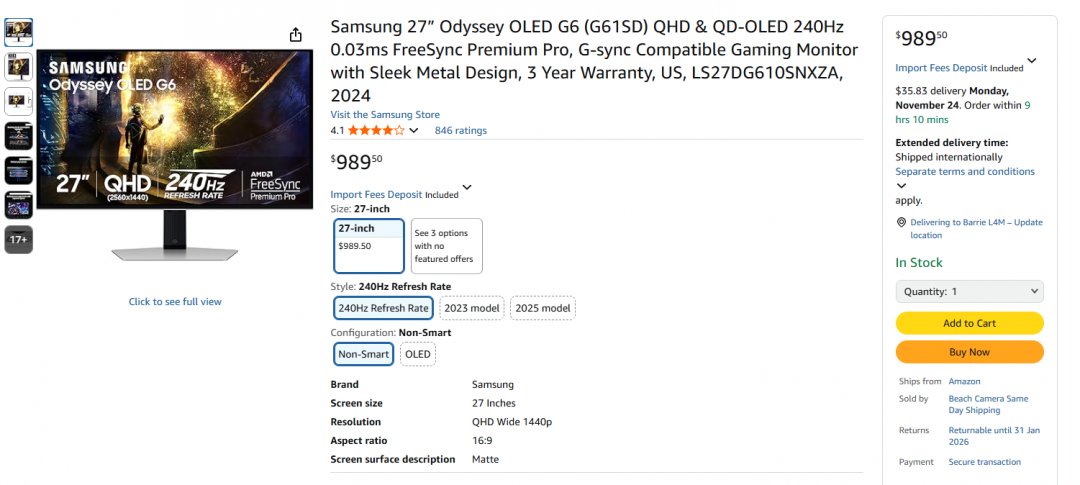Open the 17+ more images thumbnail
Screen dimensions: 1080x485
click(18, 240)
